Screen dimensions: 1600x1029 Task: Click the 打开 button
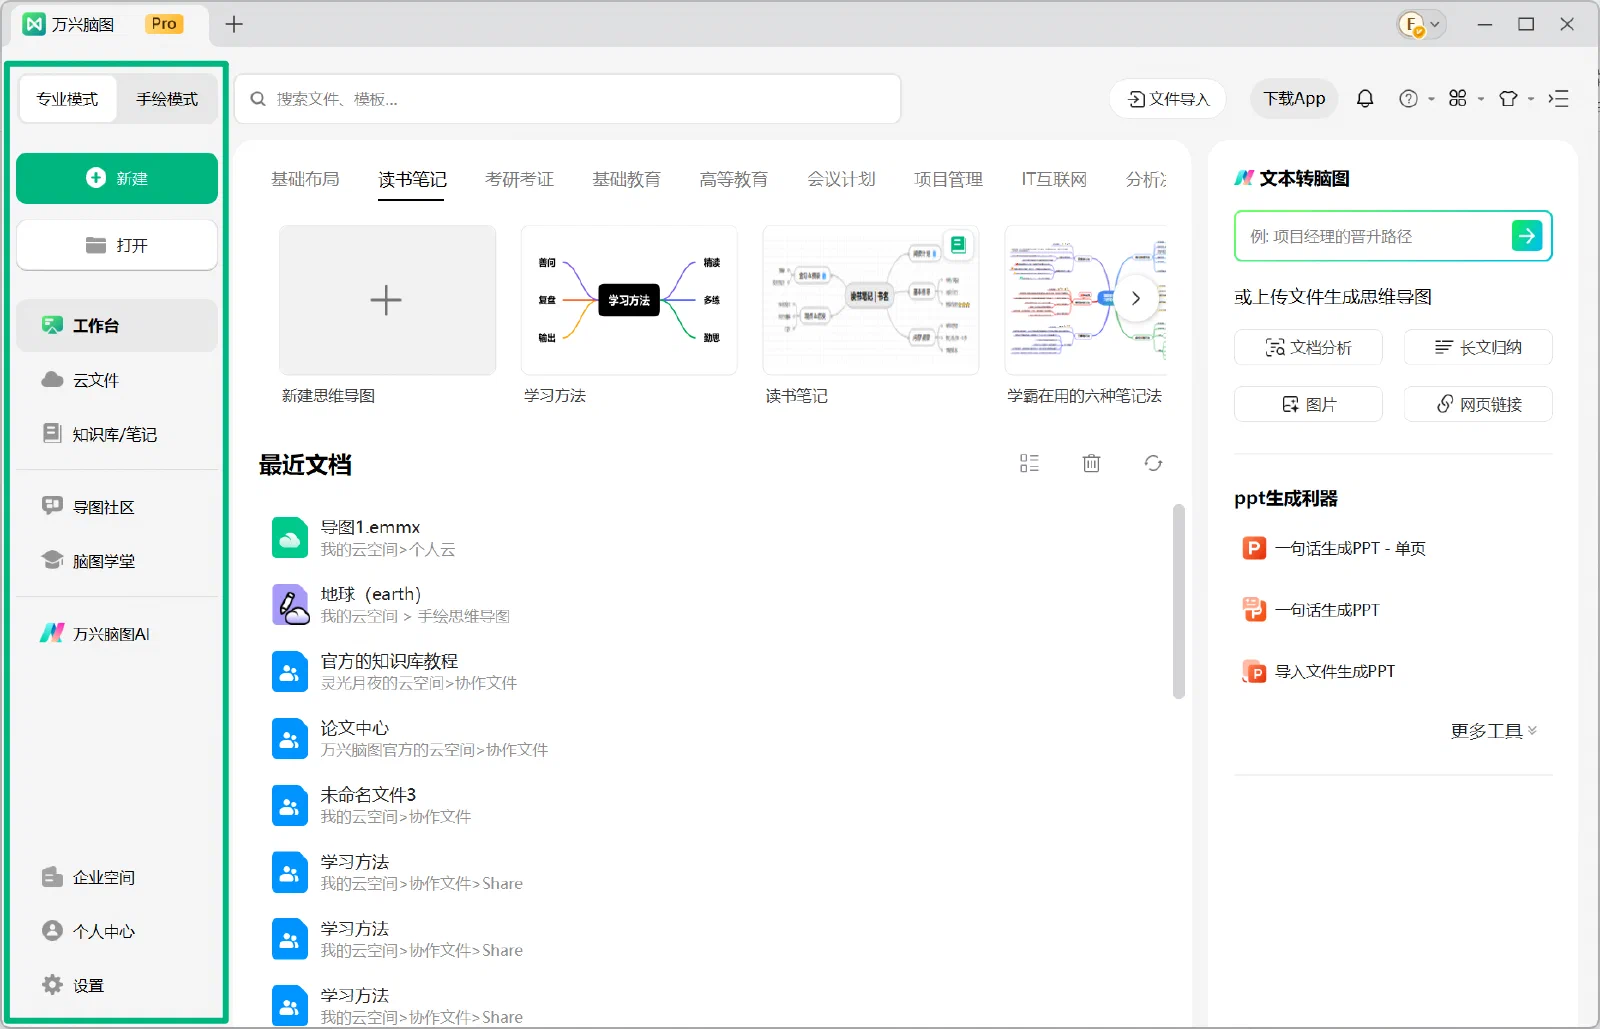117,245
